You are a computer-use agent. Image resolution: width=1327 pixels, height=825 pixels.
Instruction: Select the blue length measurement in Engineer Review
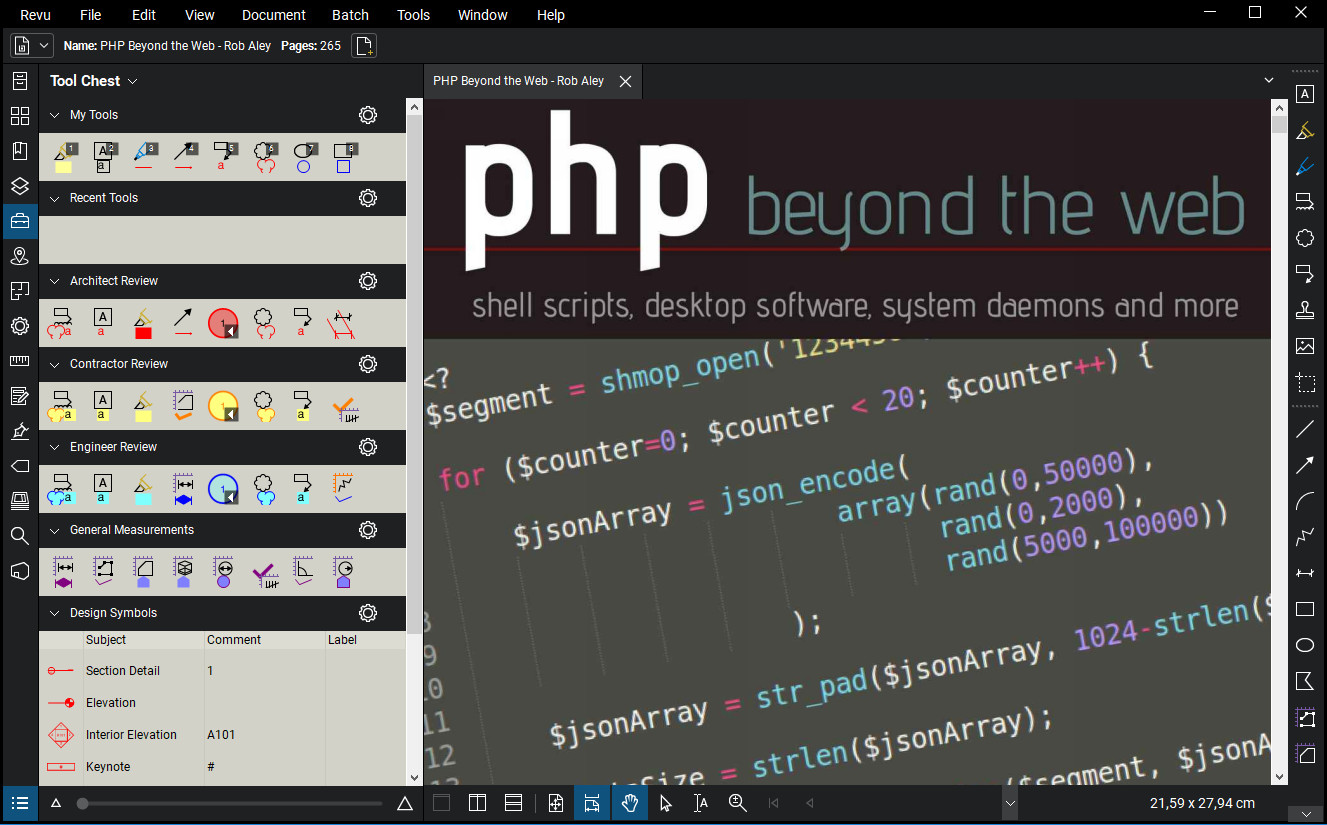point(183,489)
